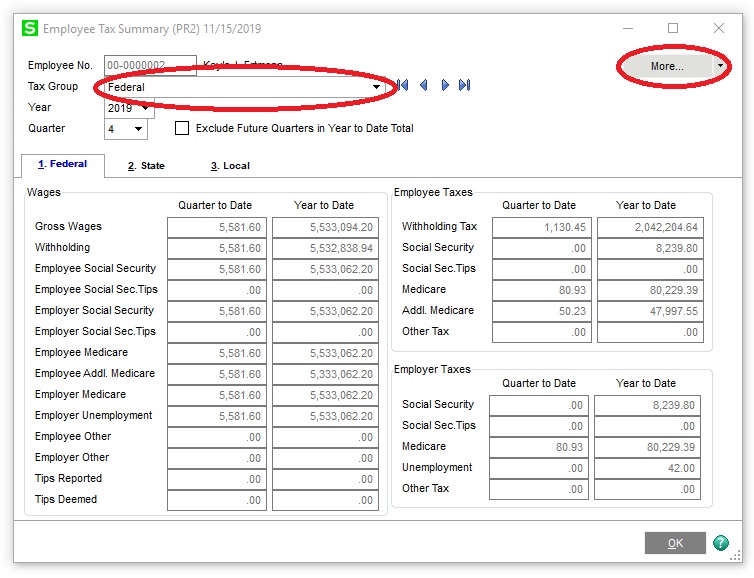Go to the next tax group record

[x=445, y=86]
